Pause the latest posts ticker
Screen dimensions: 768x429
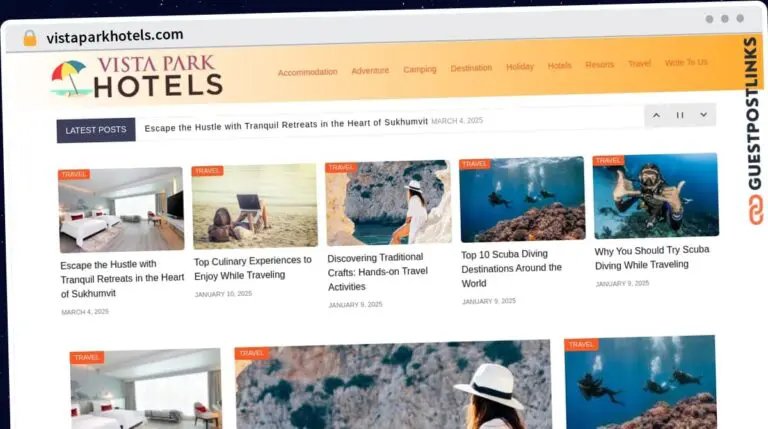pos(680,115)
